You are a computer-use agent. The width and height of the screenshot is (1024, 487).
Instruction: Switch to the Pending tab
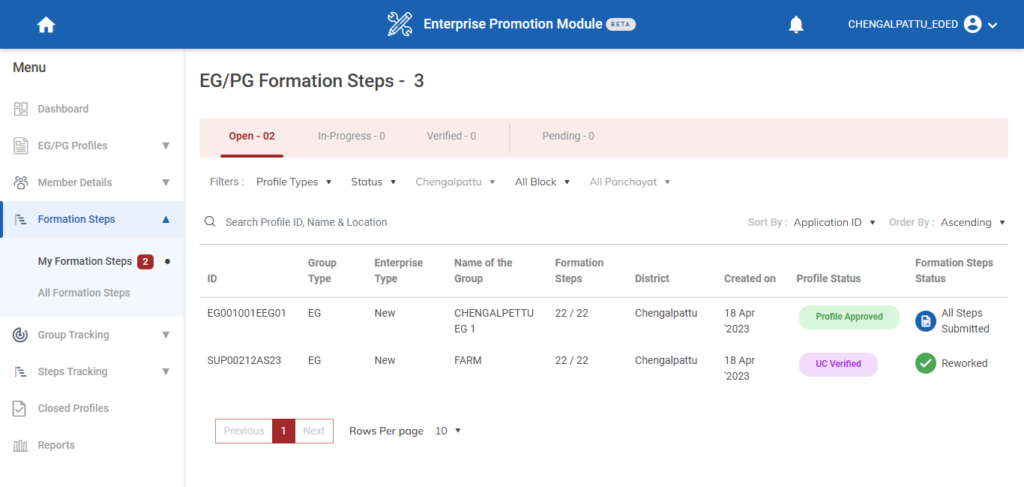(x=568, y=136)
